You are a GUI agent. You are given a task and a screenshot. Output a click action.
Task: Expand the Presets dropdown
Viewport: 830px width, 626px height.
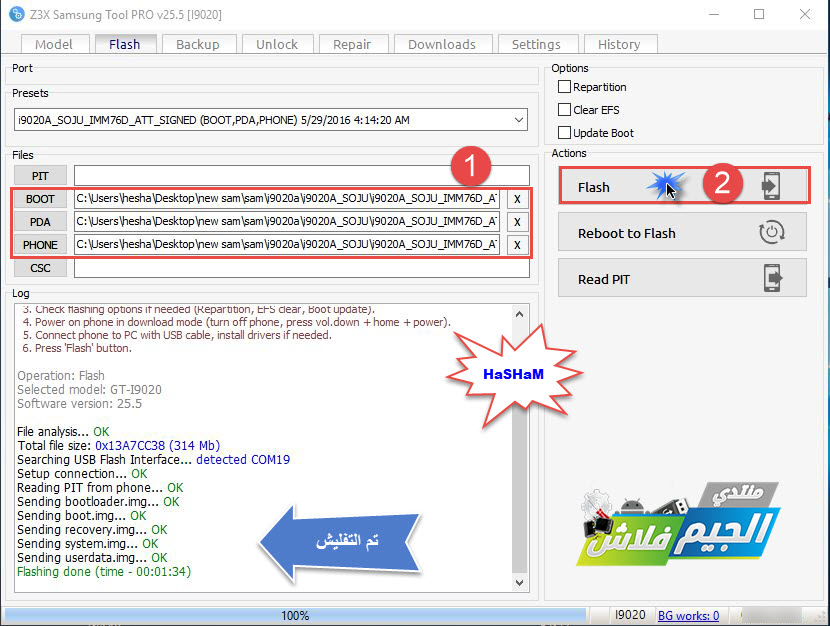(x=519, y=120)
